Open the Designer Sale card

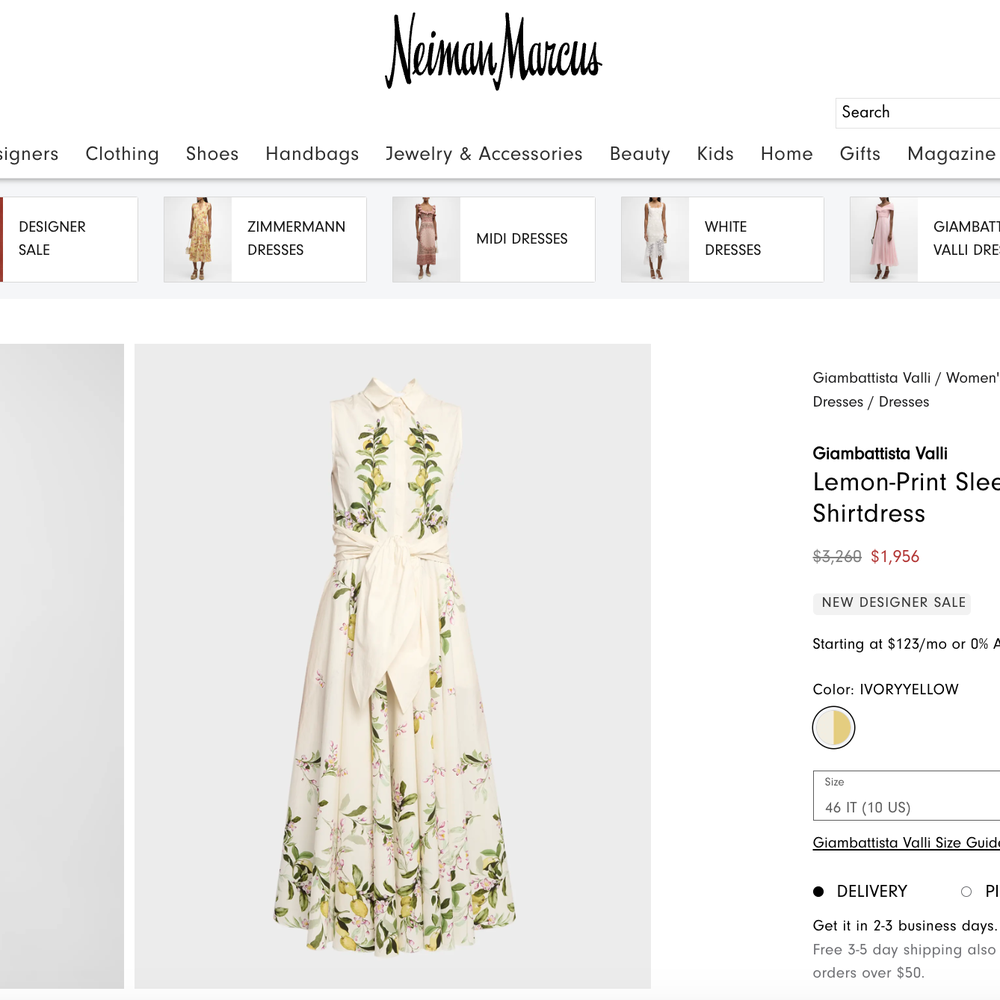point(69,239)
